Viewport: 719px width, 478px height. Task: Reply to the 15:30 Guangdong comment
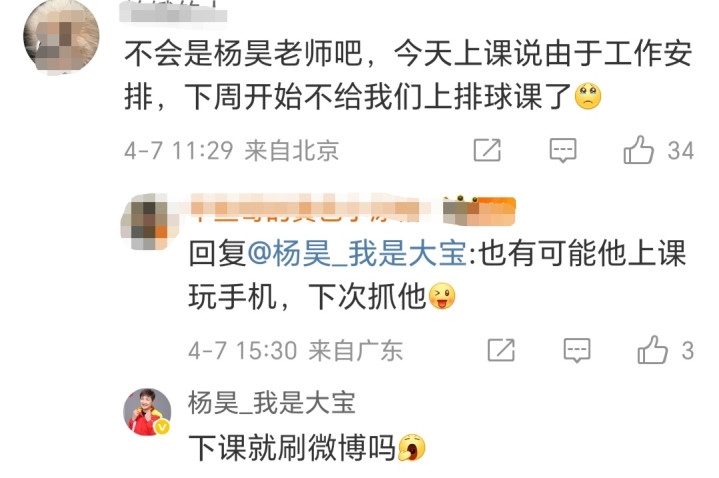click(x=577, y=350)
